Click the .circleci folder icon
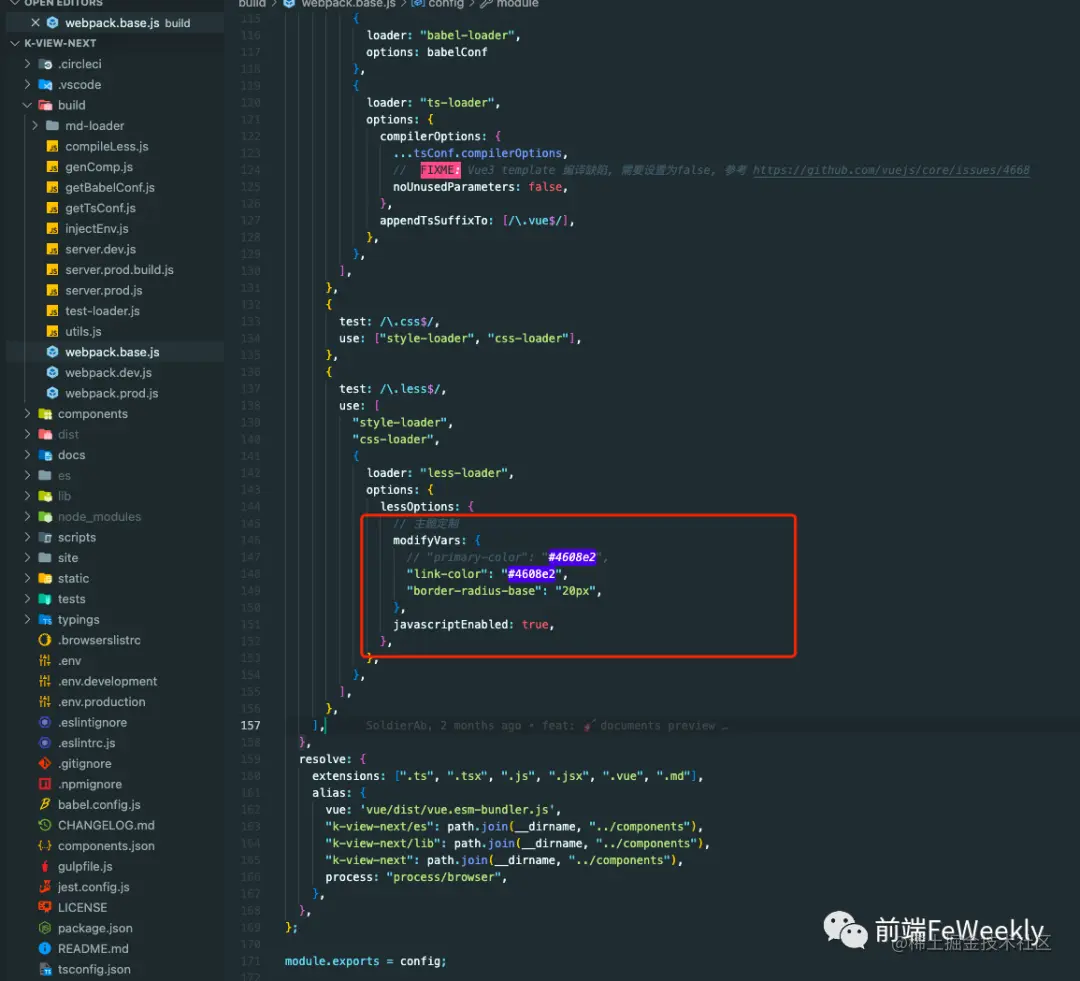This screenshot has height=981, width=1080. 45,64
